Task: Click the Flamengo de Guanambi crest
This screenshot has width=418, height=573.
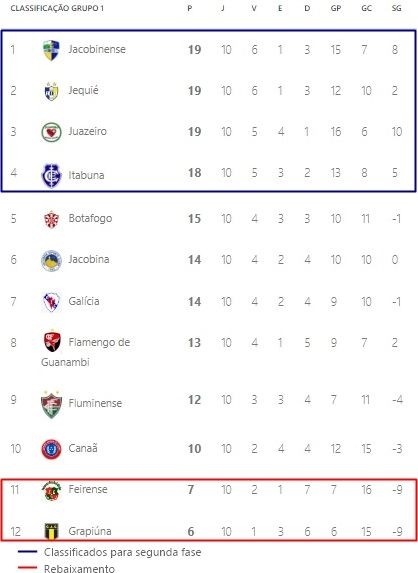Action: [x=52, y=342]
